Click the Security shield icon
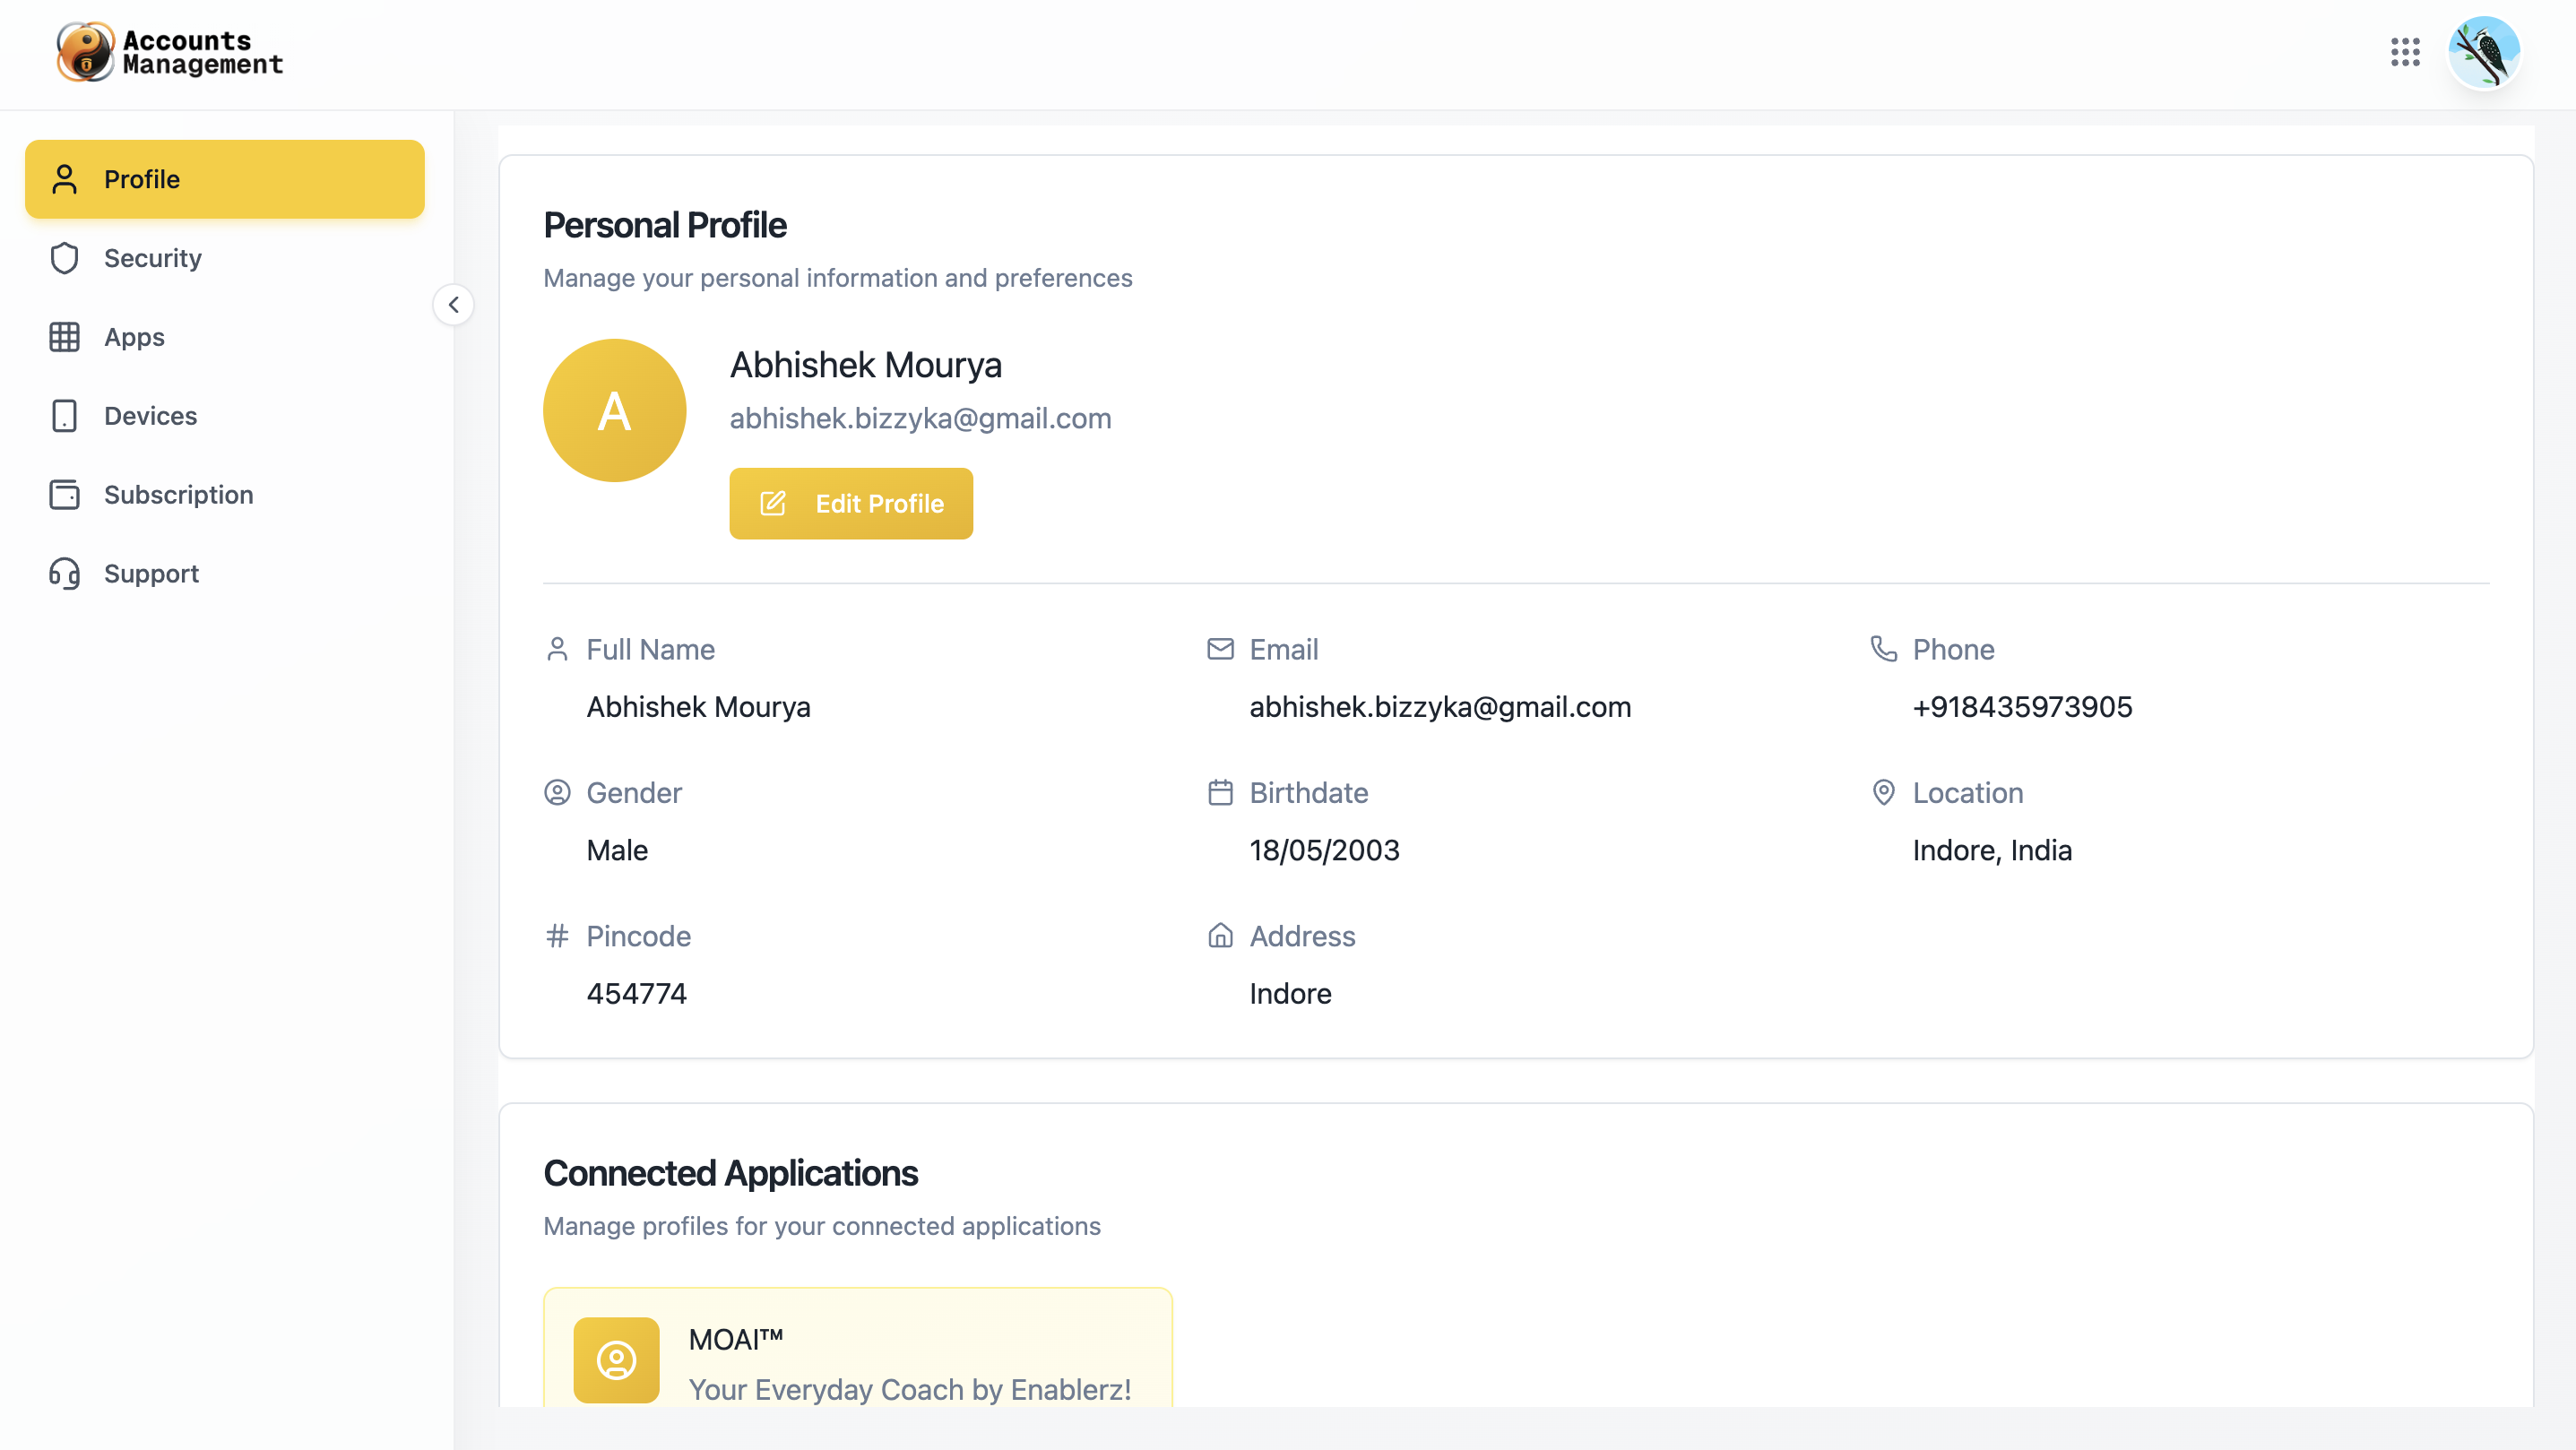 pos(64,258)
